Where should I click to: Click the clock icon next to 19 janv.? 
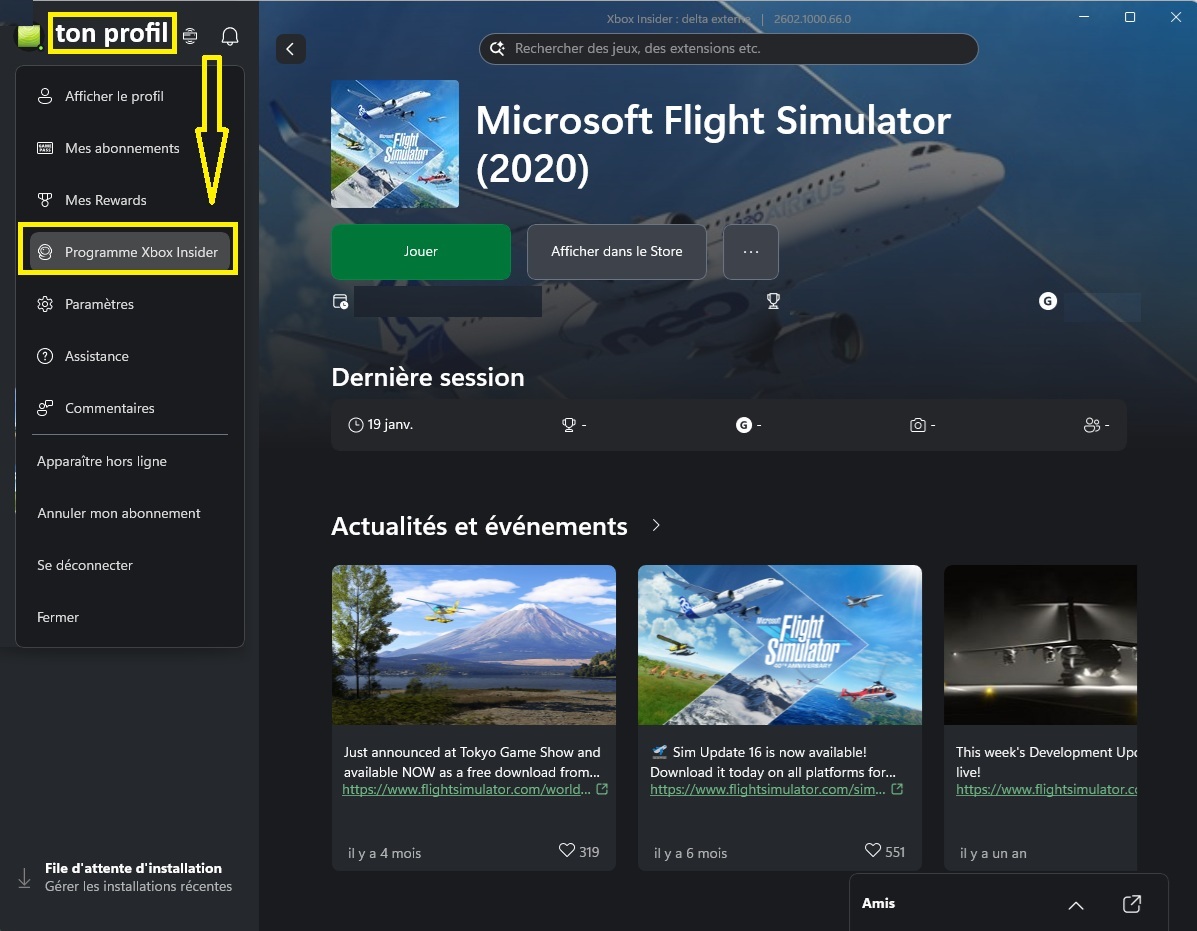point(356,425)
